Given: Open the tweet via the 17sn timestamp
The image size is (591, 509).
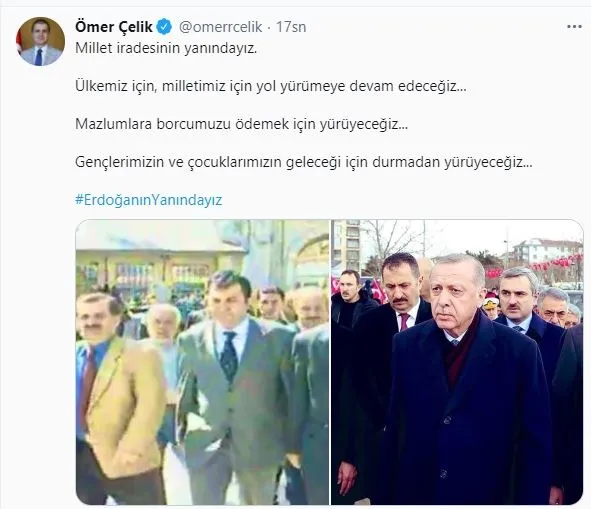Looking at the screenshot, I should pos(291,27).
